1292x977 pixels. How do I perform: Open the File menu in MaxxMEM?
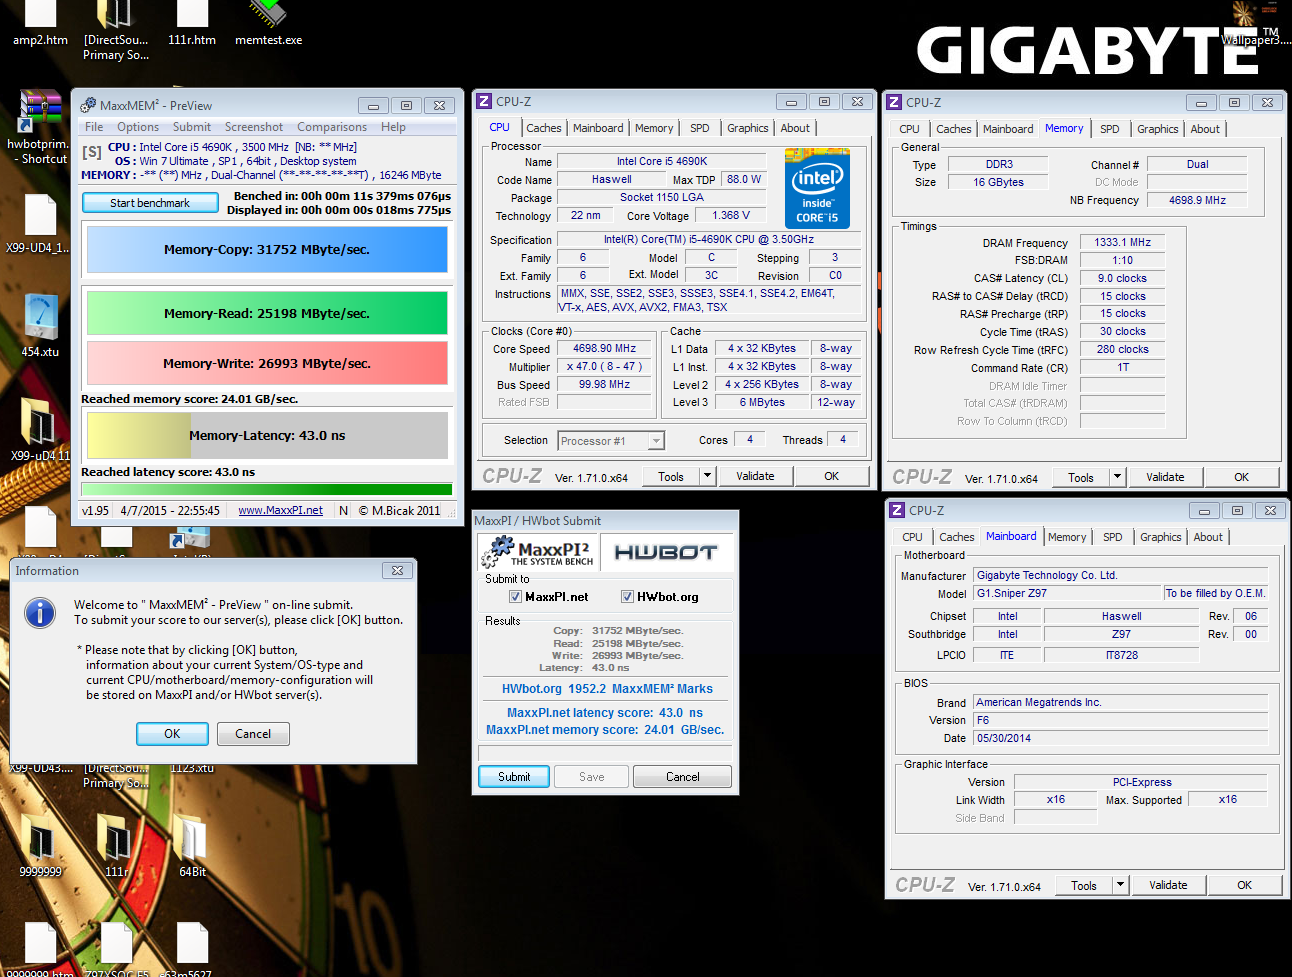pyautogui.click(x=94, y=127)
